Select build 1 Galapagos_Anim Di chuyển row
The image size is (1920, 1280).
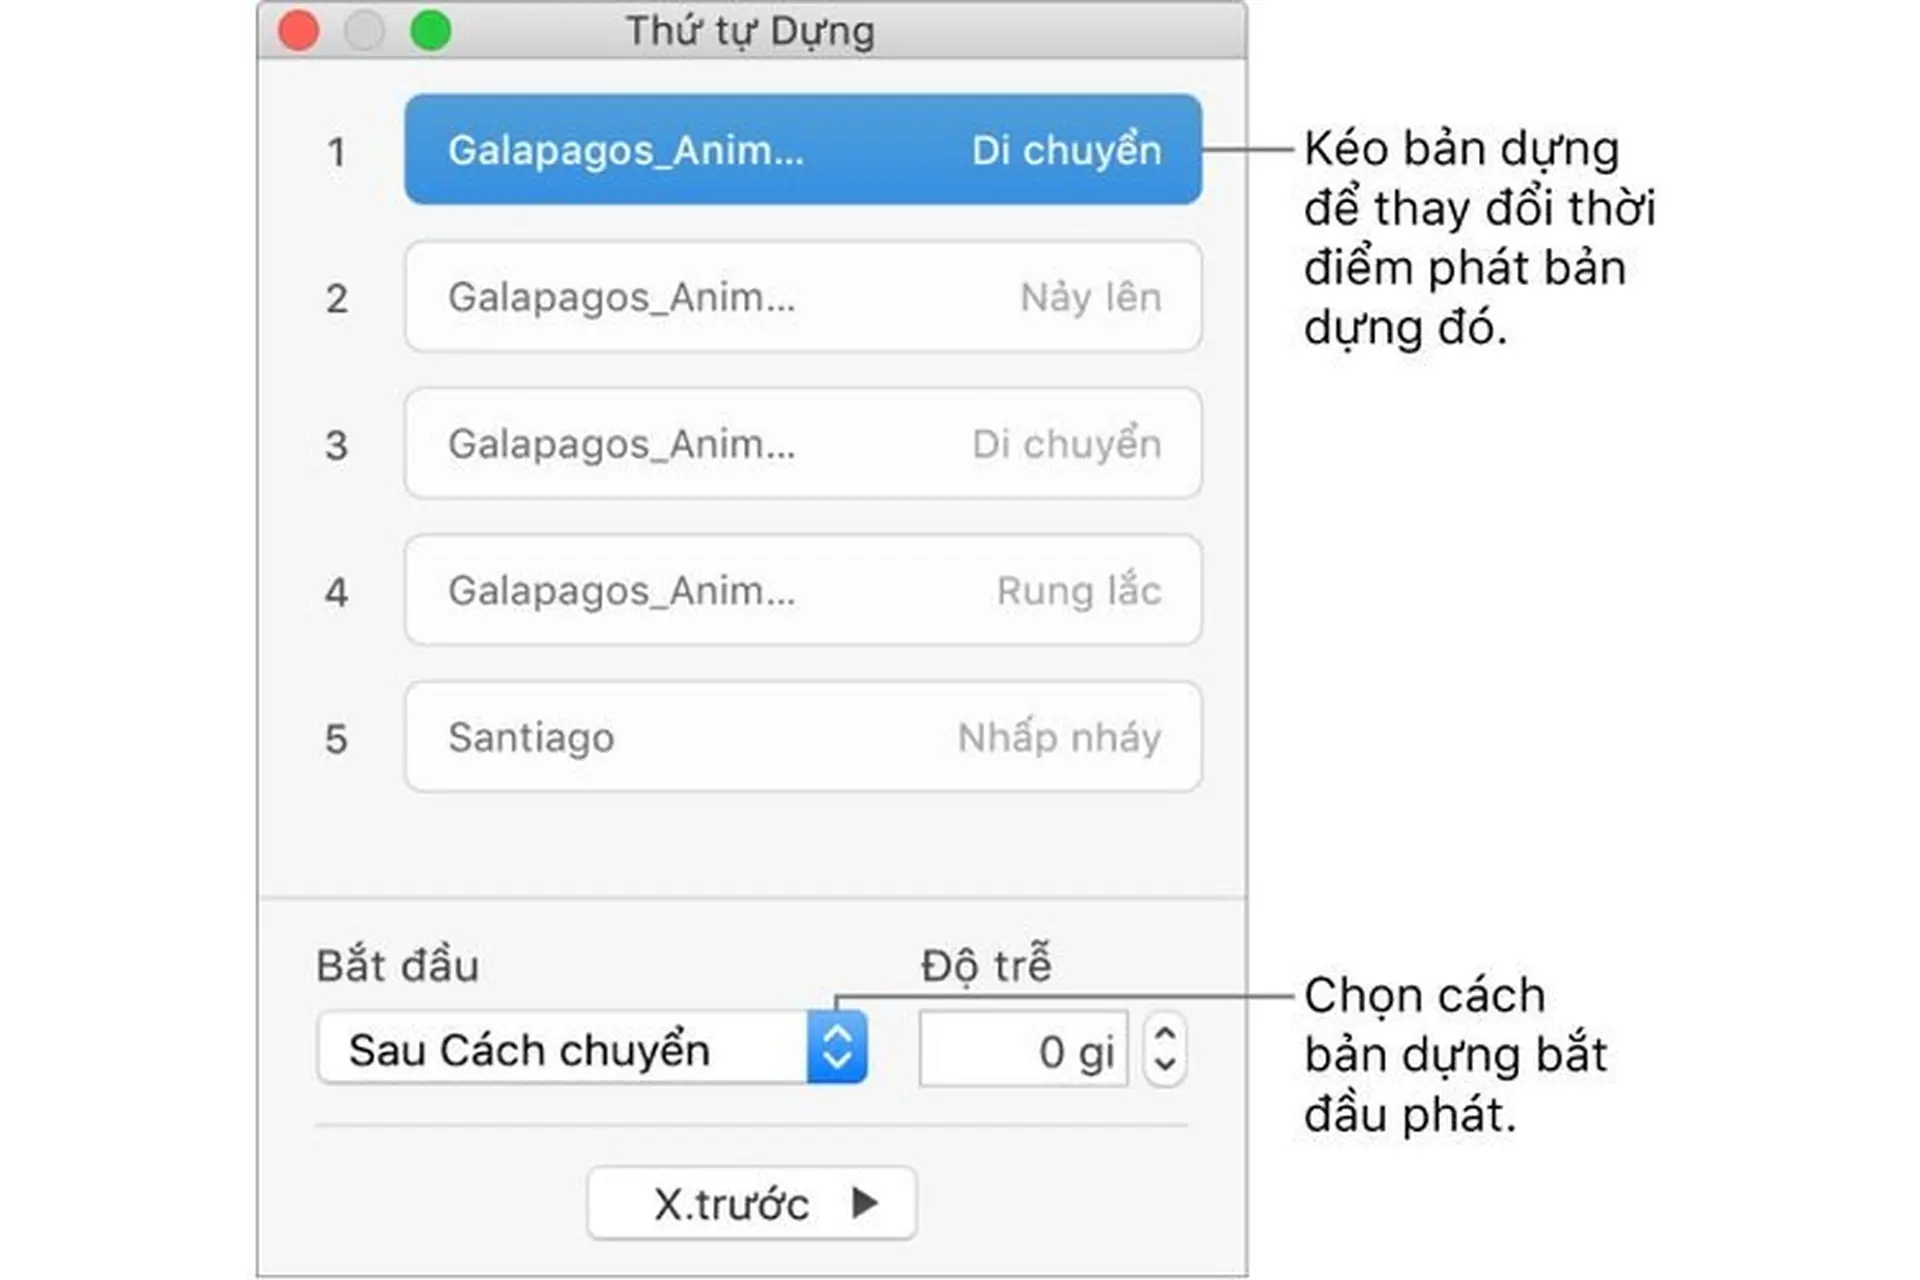point(803,150)
